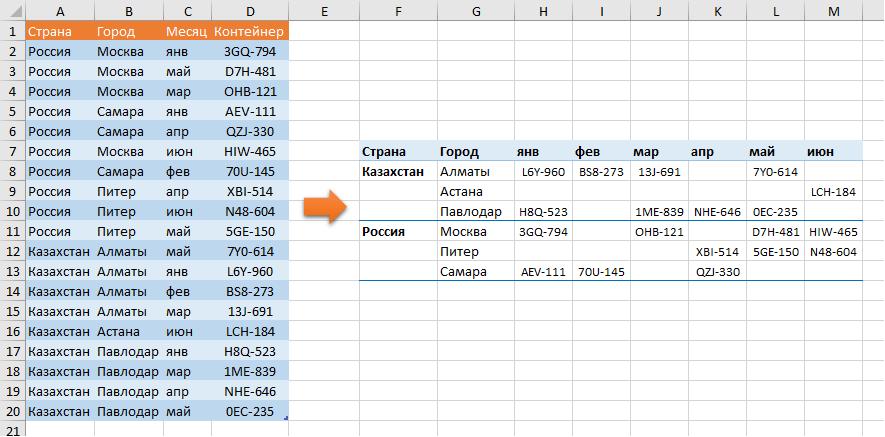Click bold 'Казахстан' in the pivot table
885x437 pixels.
[393, 172]
